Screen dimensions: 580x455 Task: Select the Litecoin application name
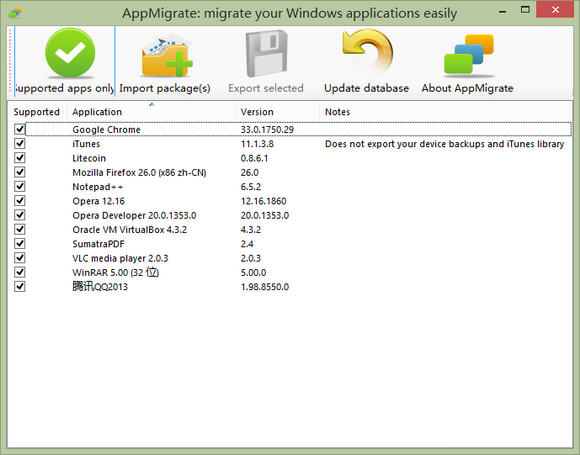point(89,158)
